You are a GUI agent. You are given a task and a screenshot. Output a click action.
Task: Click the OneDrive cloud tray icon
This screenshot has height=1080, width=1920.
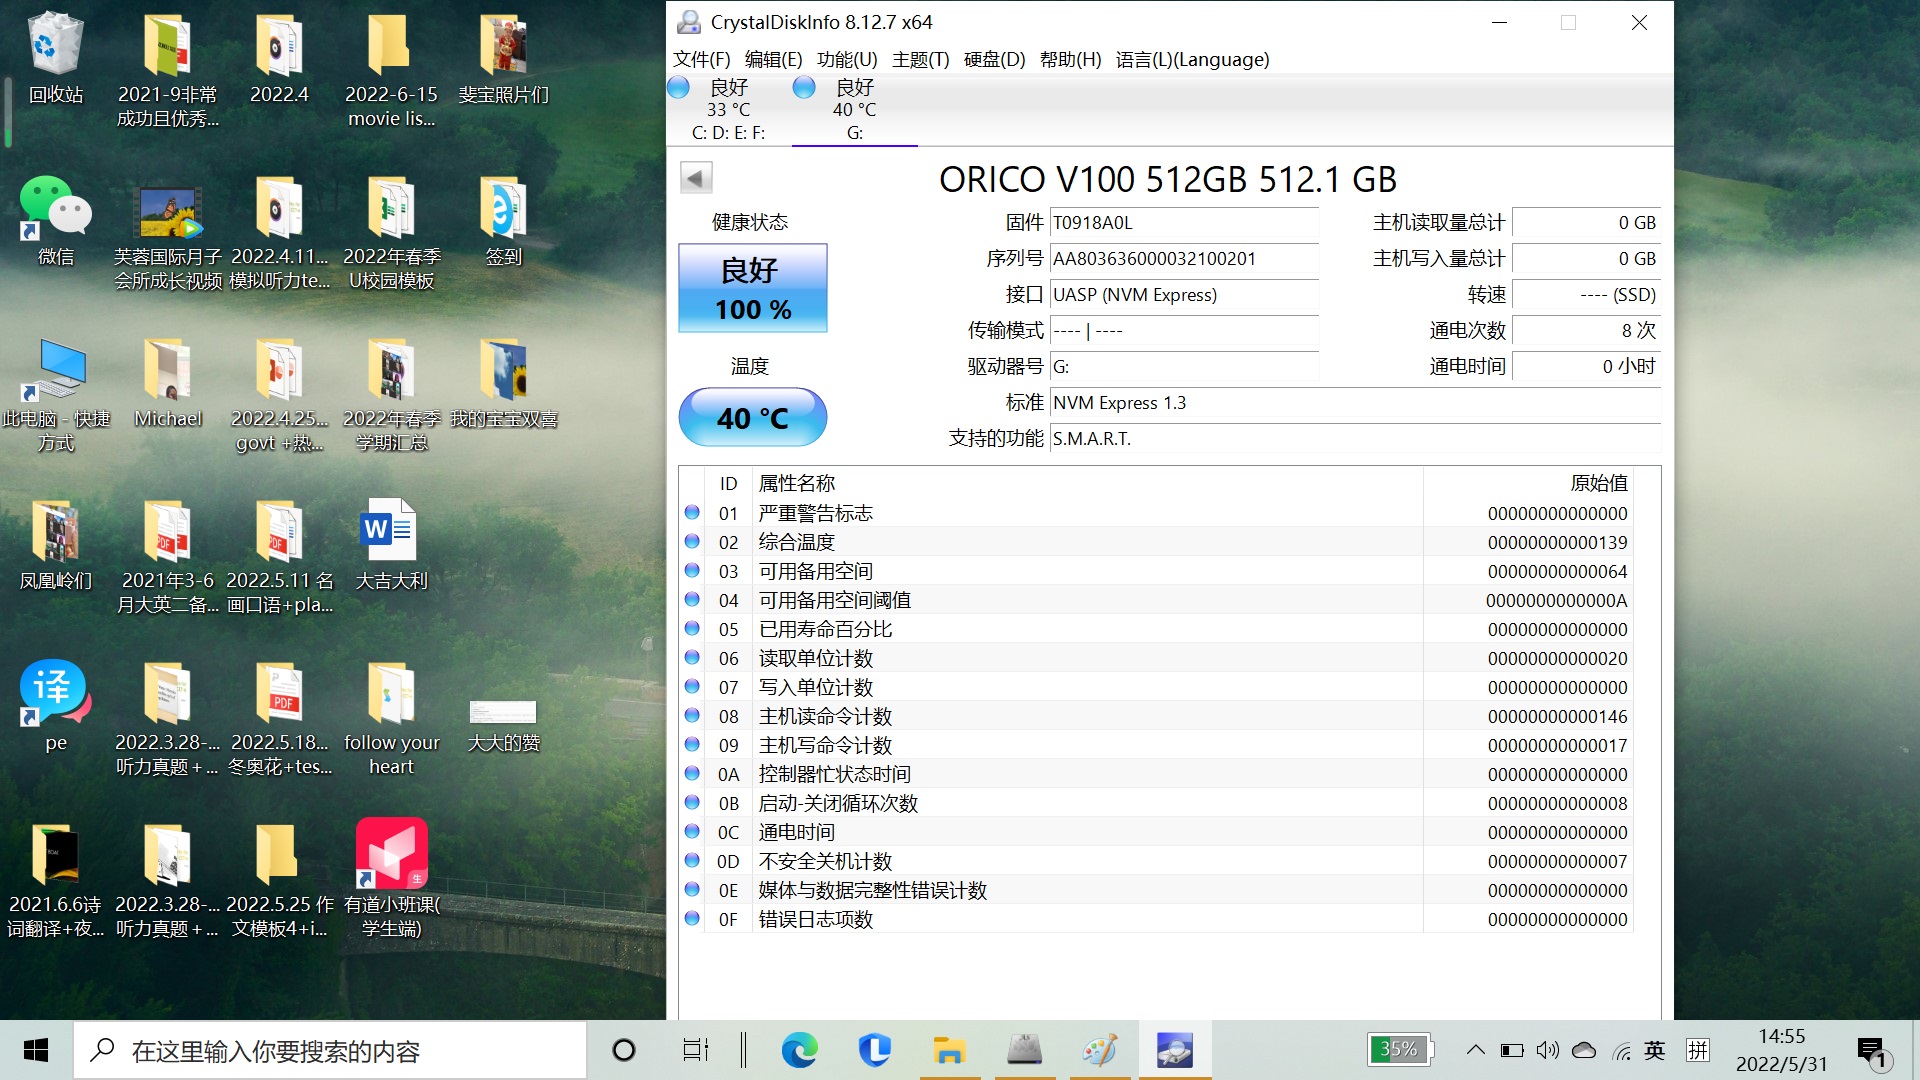1584,1050
